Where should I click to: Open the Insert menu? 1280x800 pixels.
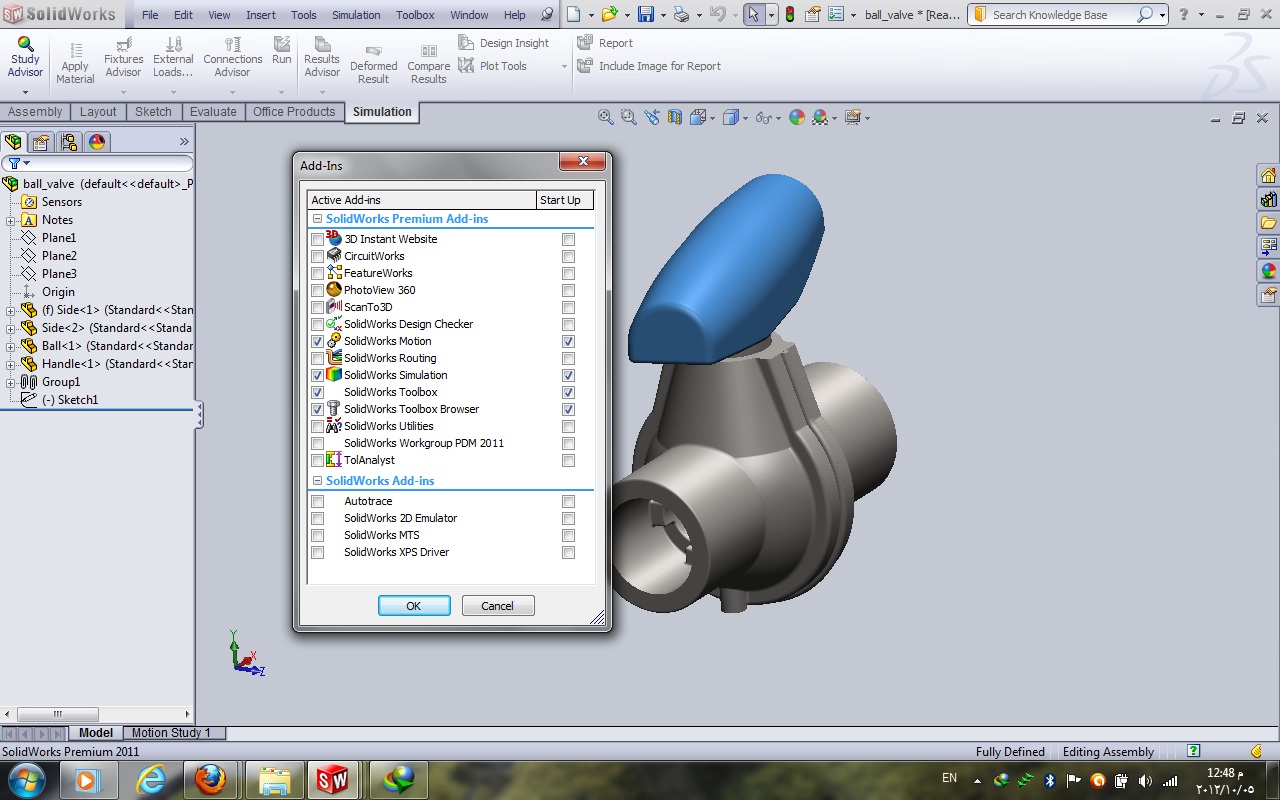[x=261, y=15]
